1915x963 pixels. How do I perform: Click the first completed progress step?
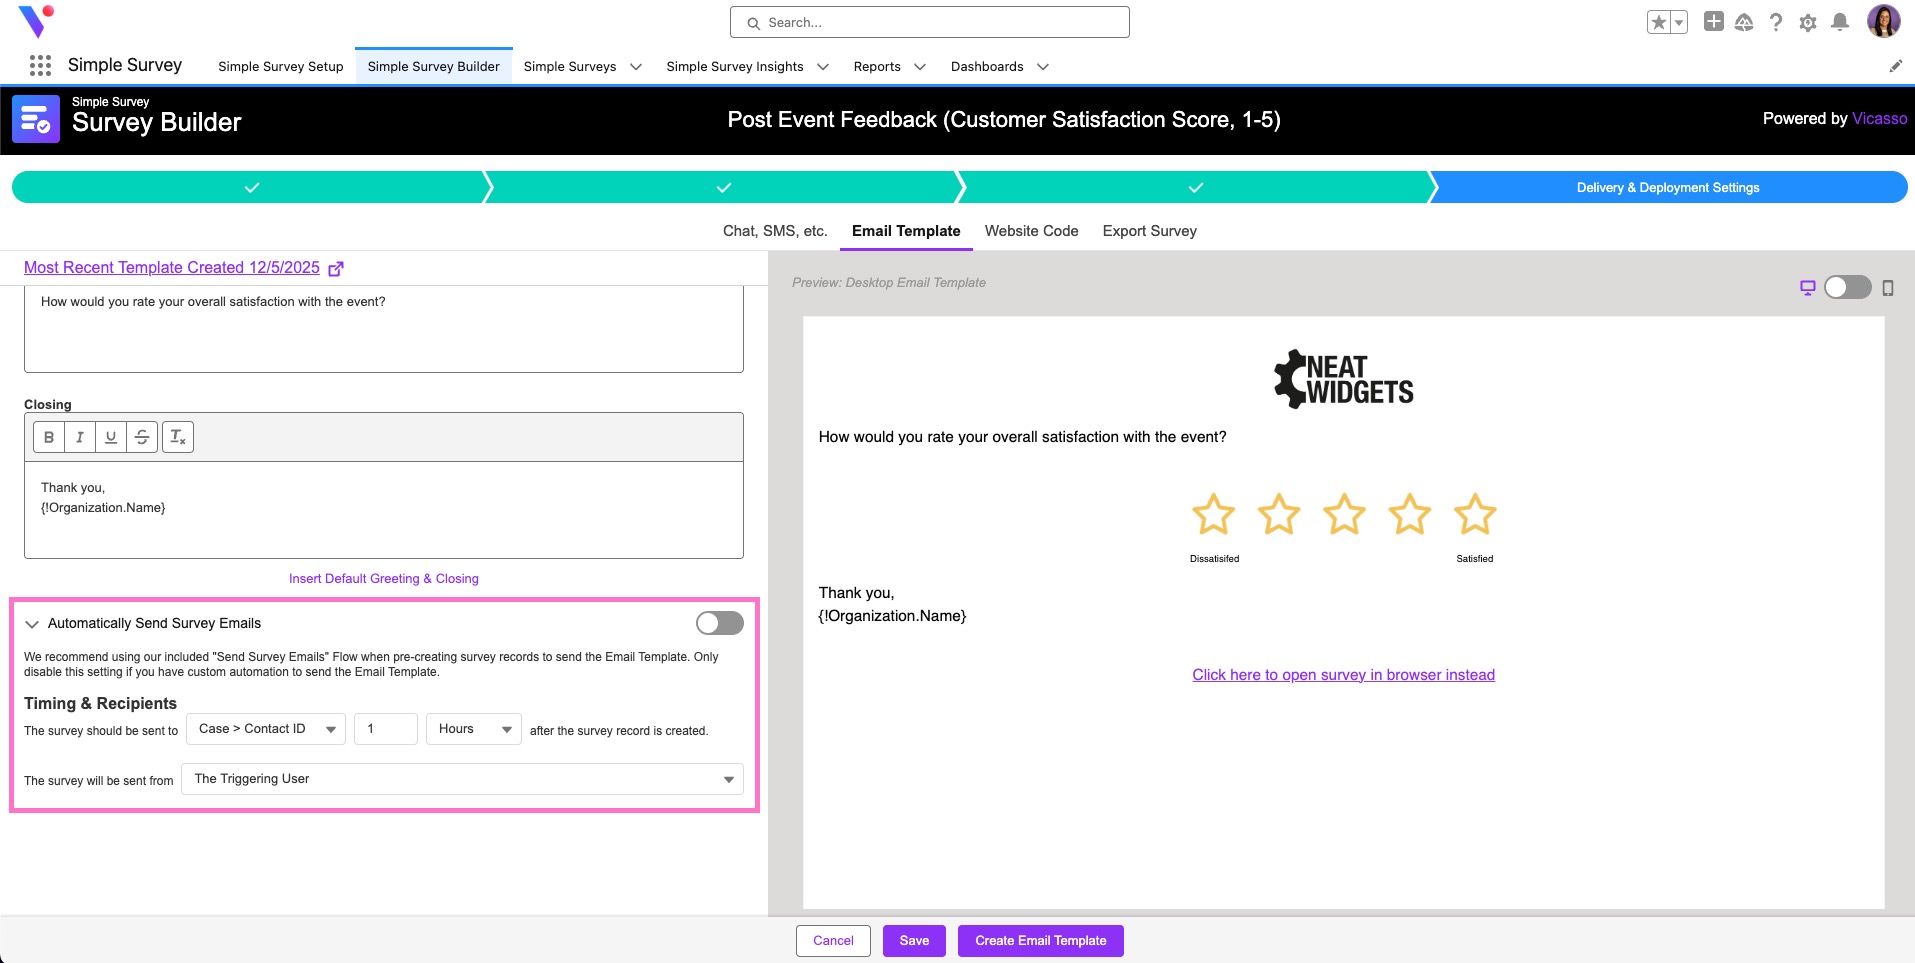click(x=252, y=187)
